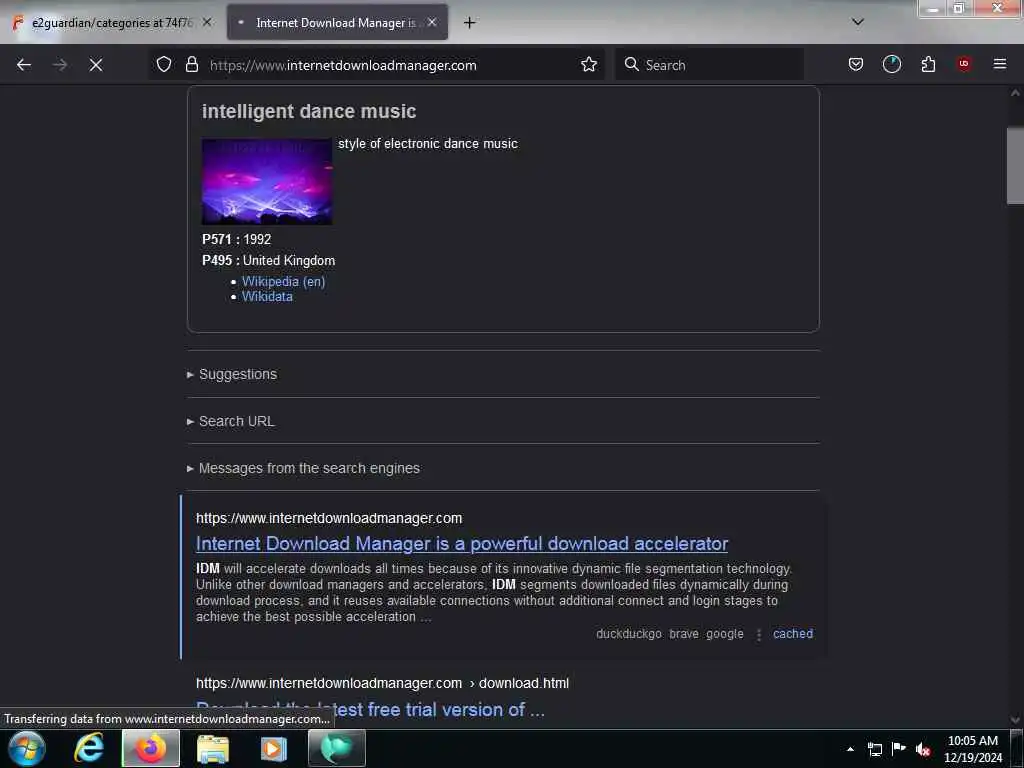The height and width of the screenshot is (768, 1024).
Task: Open the Wikidata link
Action: 267,296
